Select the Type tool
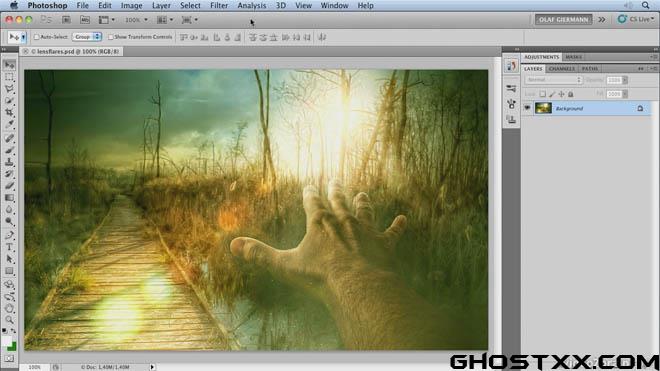660x371 pixels. [x=9, y=248]
